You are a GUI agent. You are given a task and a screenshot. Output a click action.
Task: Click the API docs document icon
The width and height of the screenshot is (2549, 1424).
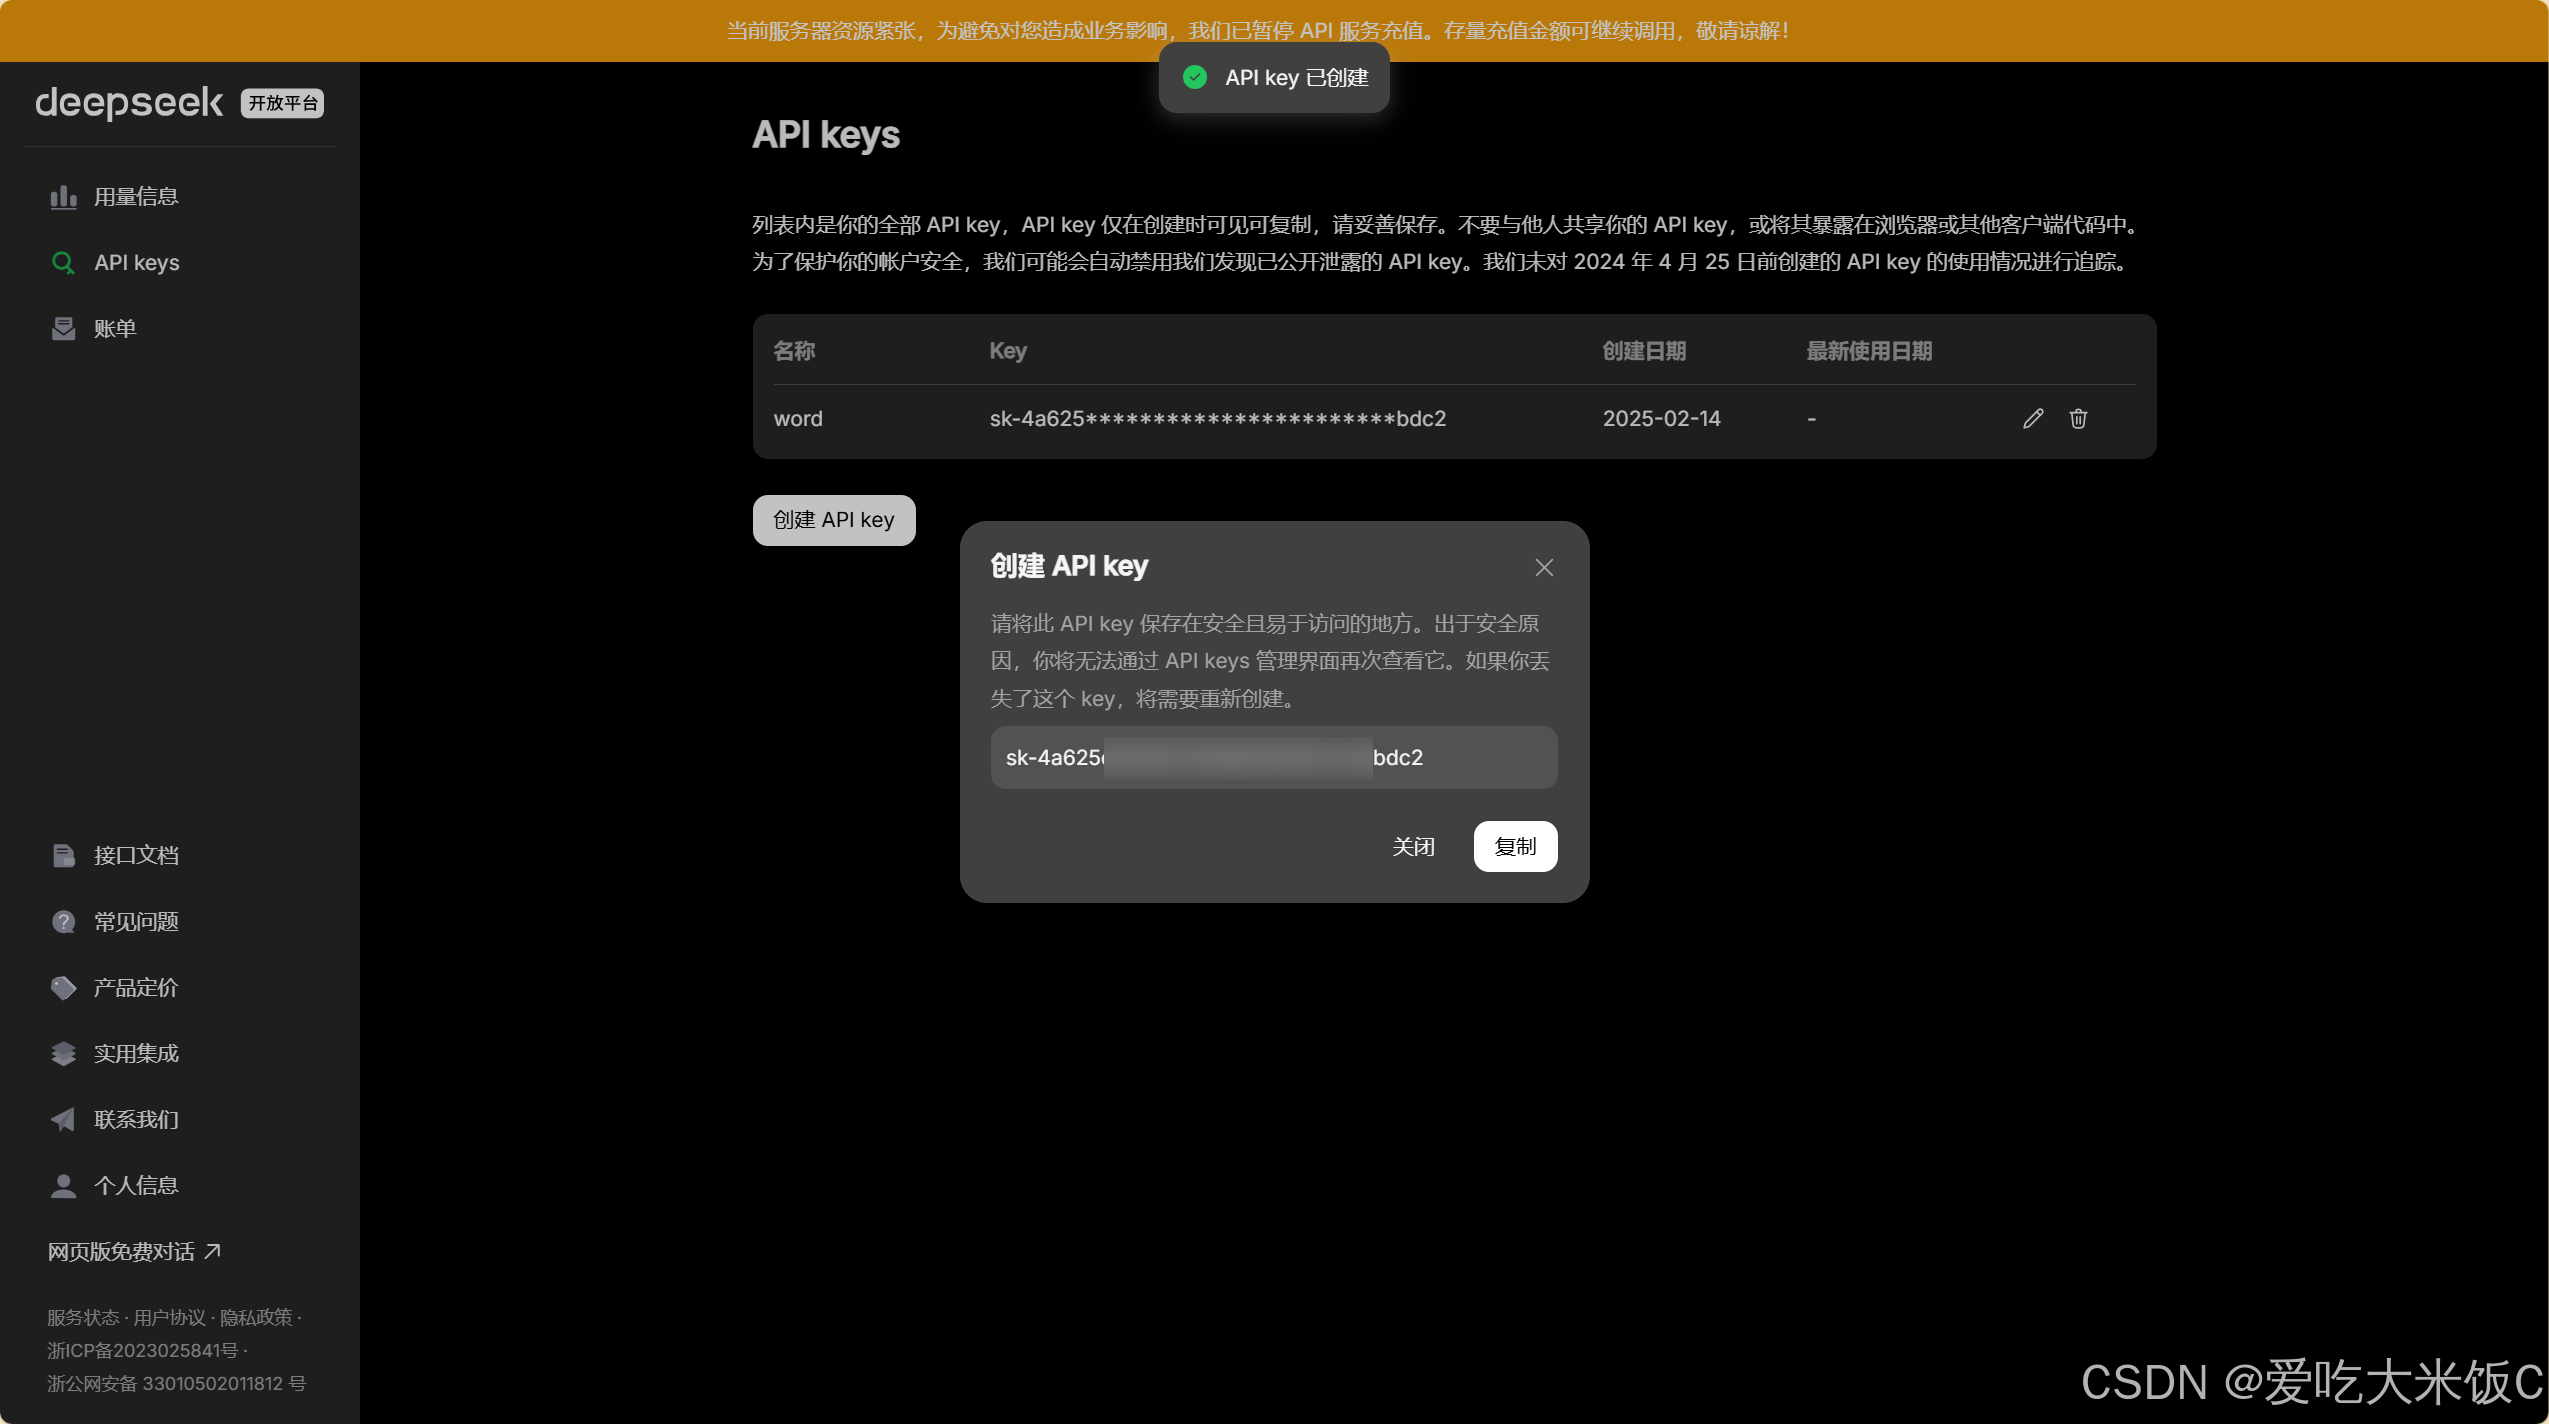click(x=63, y=856)
